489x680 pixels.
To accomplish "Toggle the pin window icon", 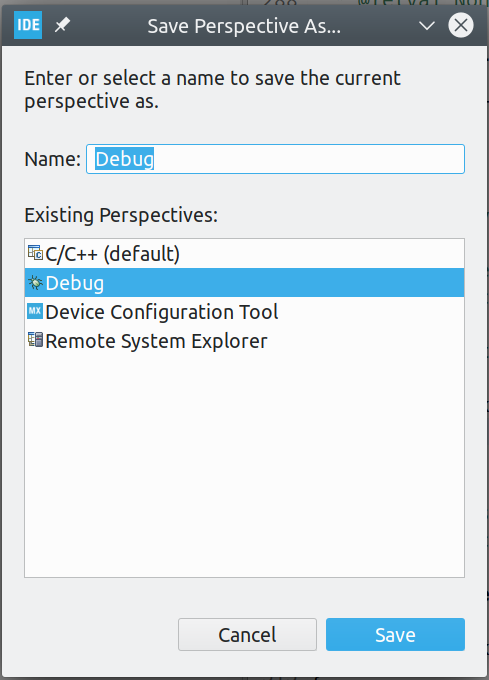I will pos(62,25).
